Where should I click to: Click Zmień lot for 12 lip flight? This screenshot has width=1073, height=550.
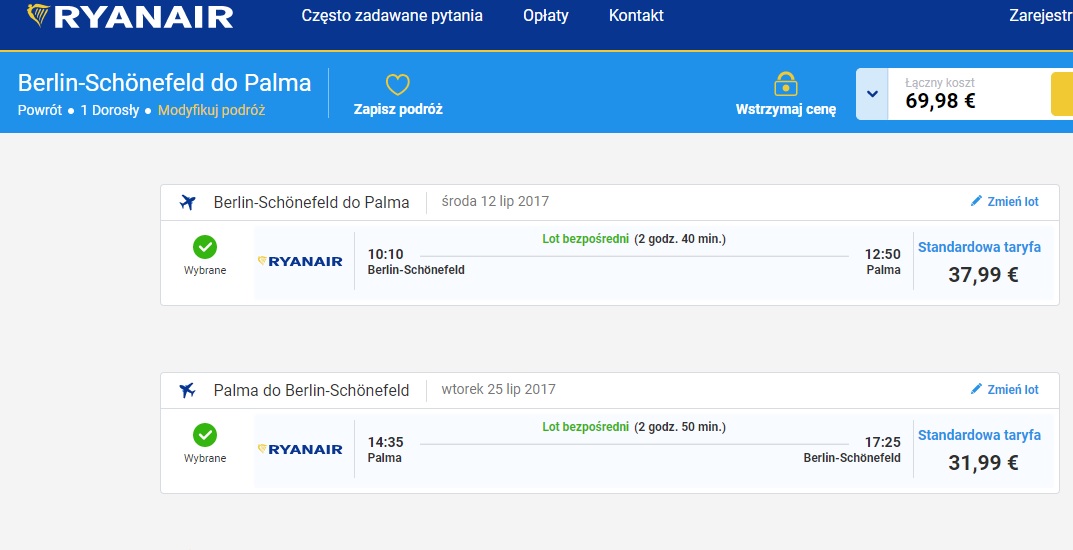1013,202
